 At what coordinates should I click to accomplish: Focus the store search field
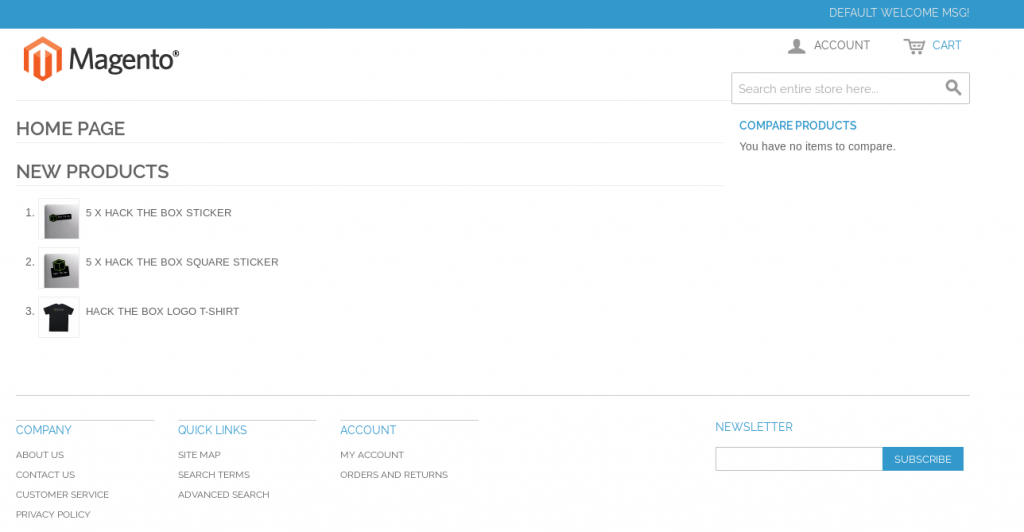pyautogui.click(x=850, y=88)
